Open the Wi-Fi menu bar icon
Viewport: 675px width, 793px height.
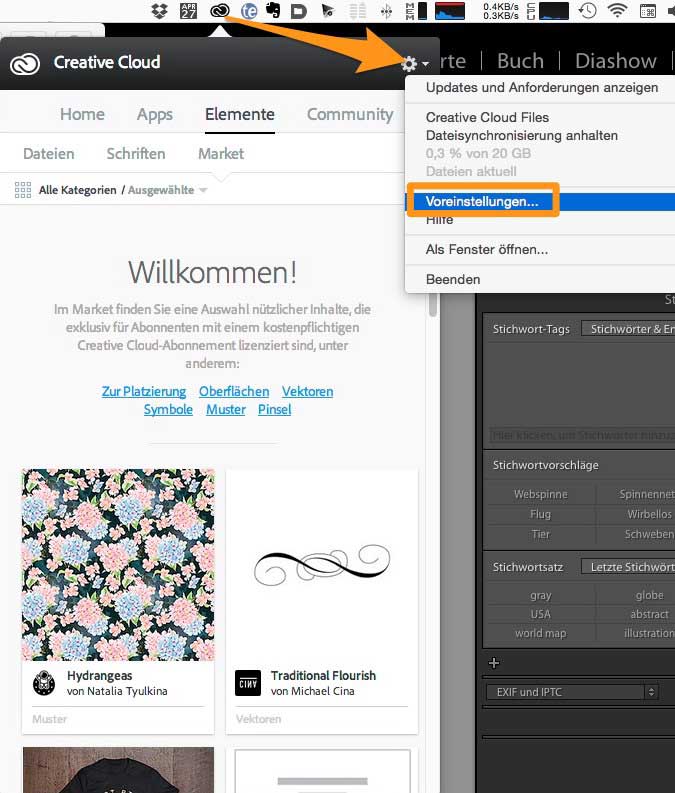[x=617, y=10]
